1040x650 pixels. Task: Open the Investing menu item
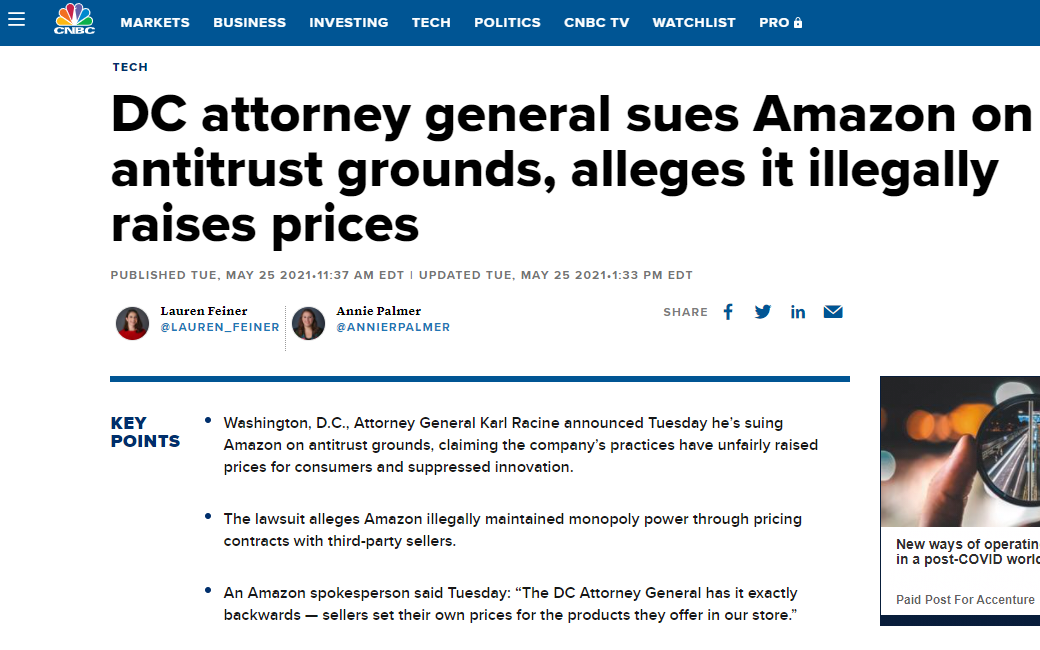349,23
